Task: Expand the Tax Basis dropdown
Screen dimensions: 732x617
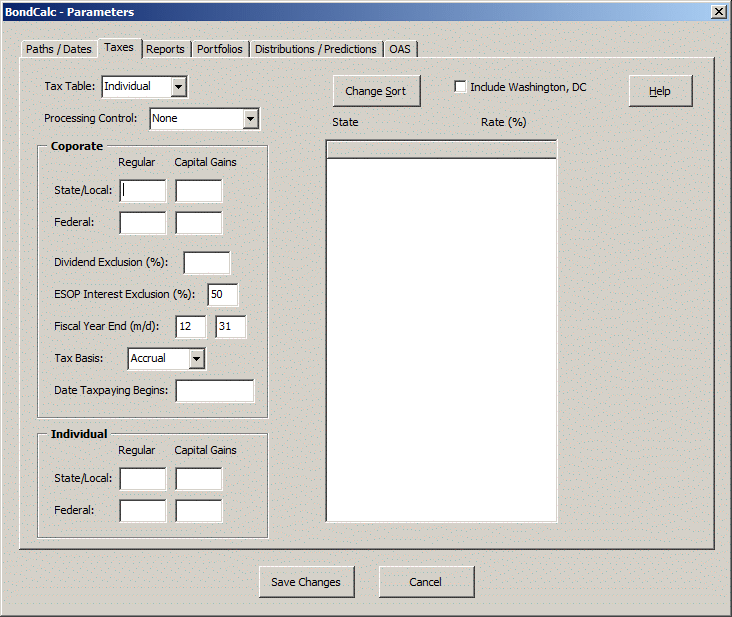Action: pos(196,358)
